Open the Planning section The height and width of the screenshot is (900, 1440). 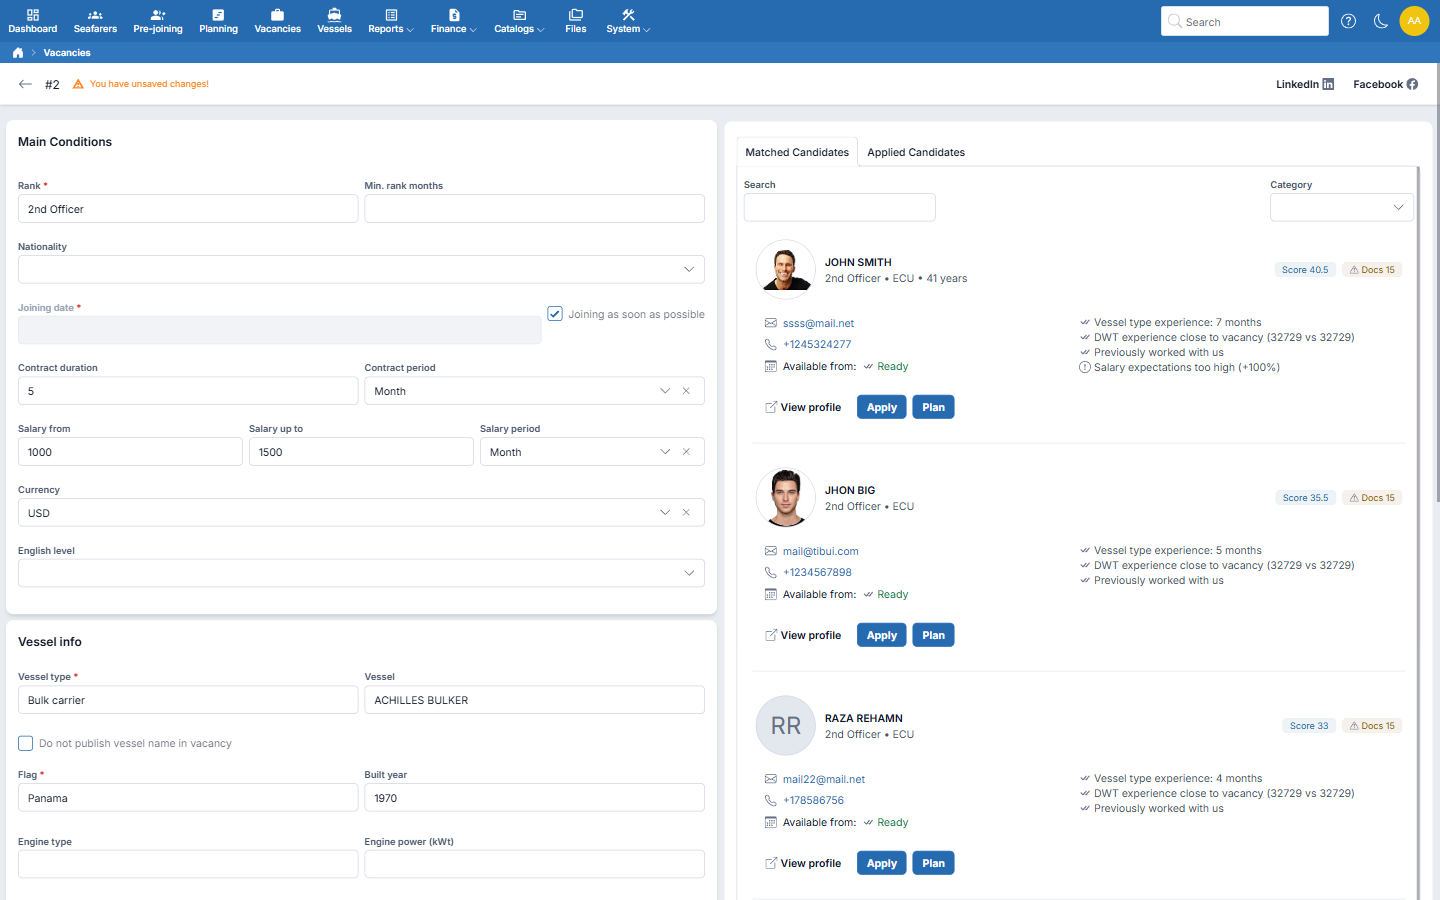click(x=218, y=21)
